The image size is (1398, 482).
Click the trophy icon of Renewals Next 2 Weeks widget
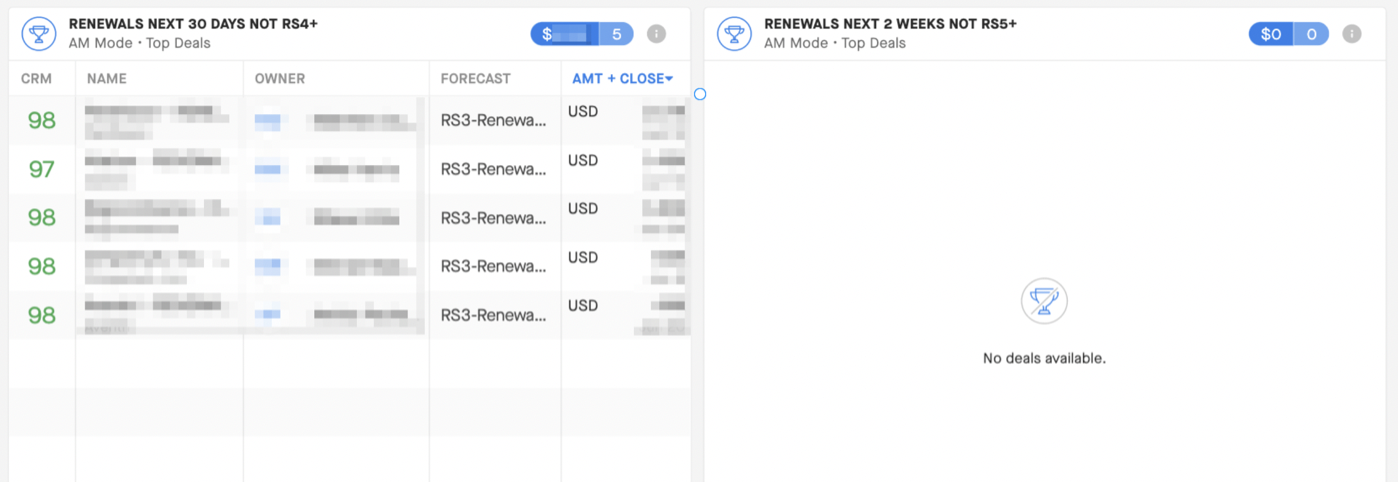(734, 35)
